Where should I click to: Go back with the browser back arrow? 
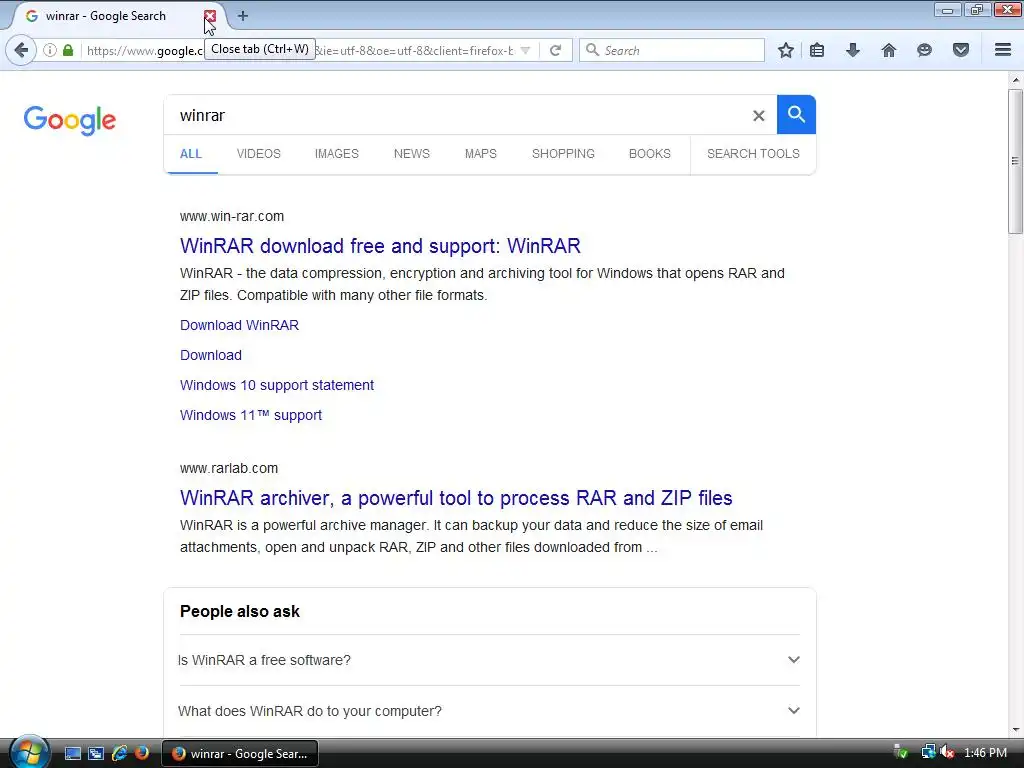coord(21,50)
